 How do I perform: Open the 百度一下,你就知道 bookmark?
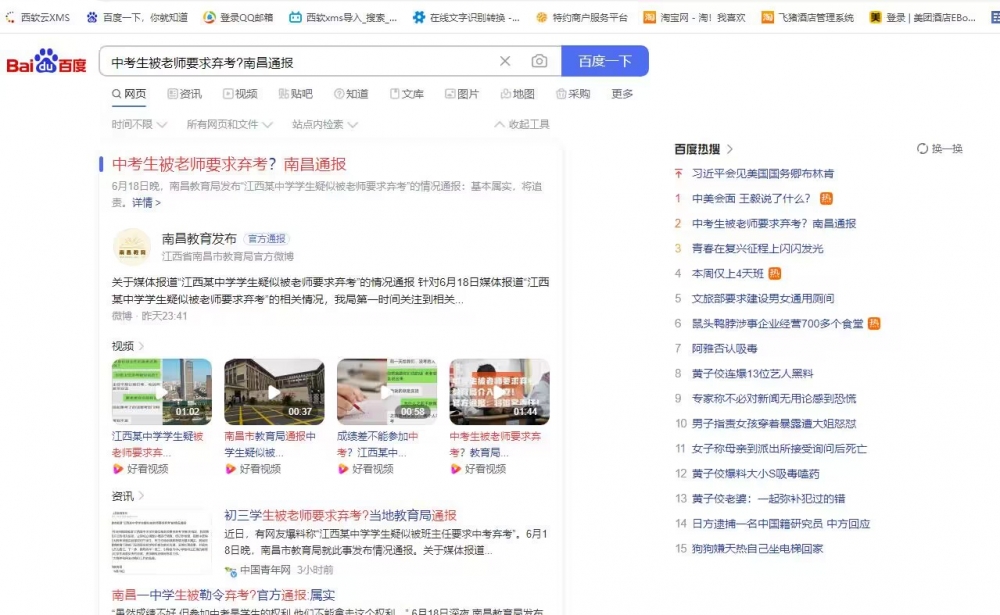point(137,18)
